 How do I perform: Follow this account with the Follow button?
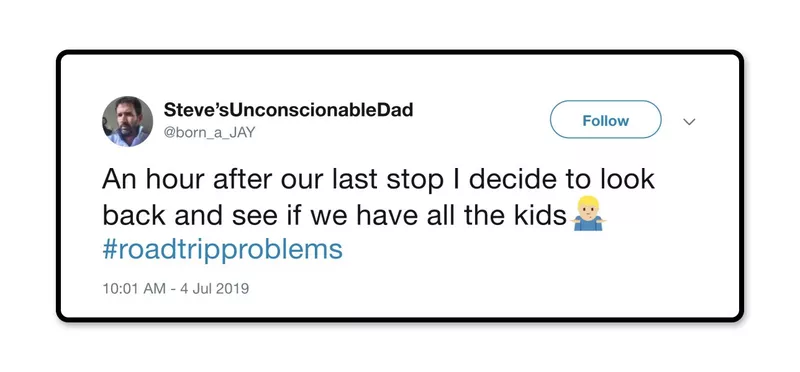(x=606, y=119)
